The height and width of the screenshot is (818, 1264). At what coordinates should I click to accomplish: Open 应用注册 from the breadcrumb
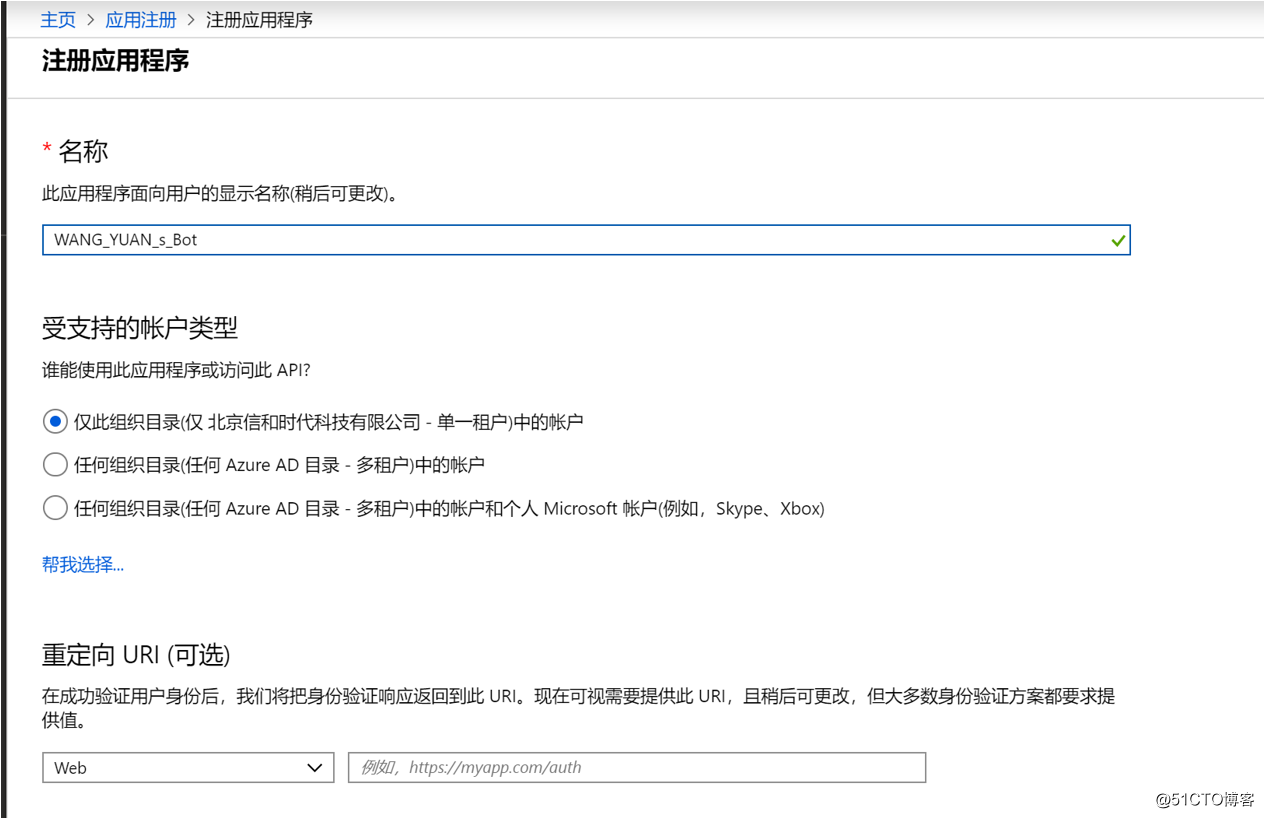pyautogui.click(x=140, y=19)
